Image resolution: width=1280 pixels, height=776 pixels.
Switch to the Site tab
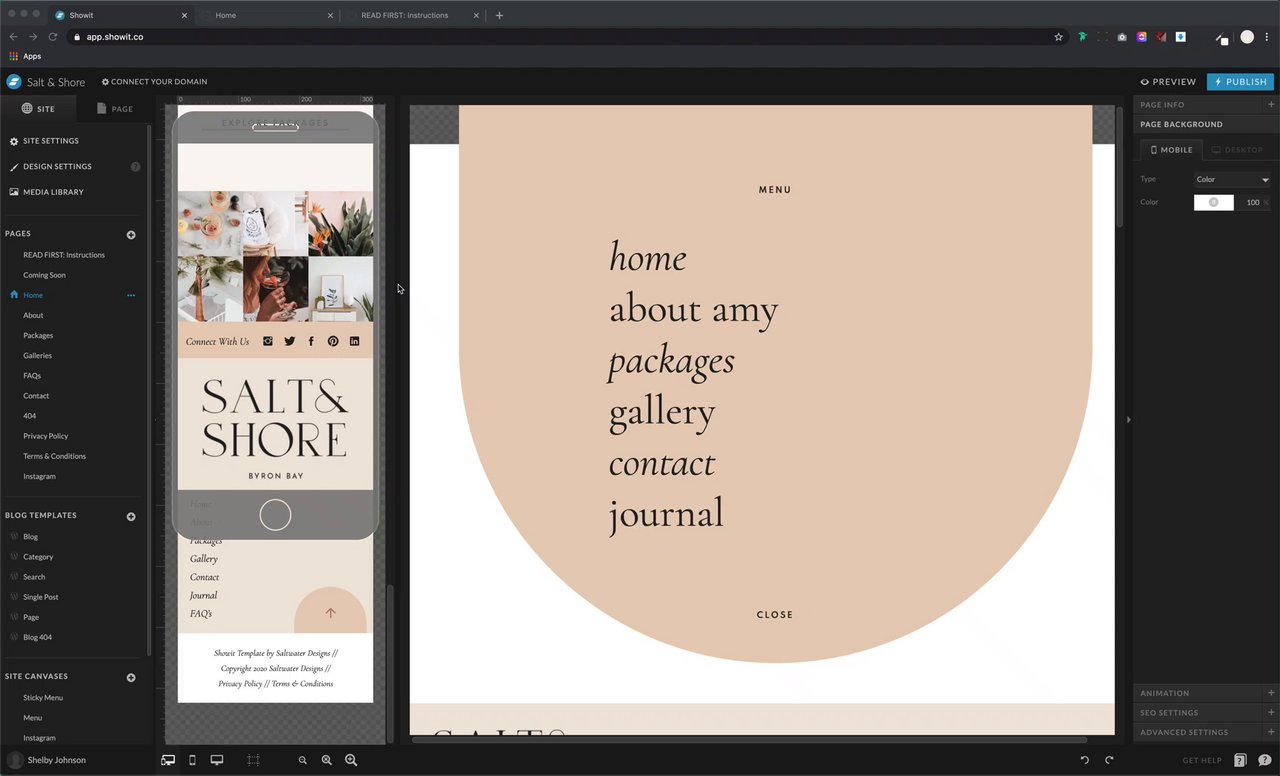click(x=38, y=109)
